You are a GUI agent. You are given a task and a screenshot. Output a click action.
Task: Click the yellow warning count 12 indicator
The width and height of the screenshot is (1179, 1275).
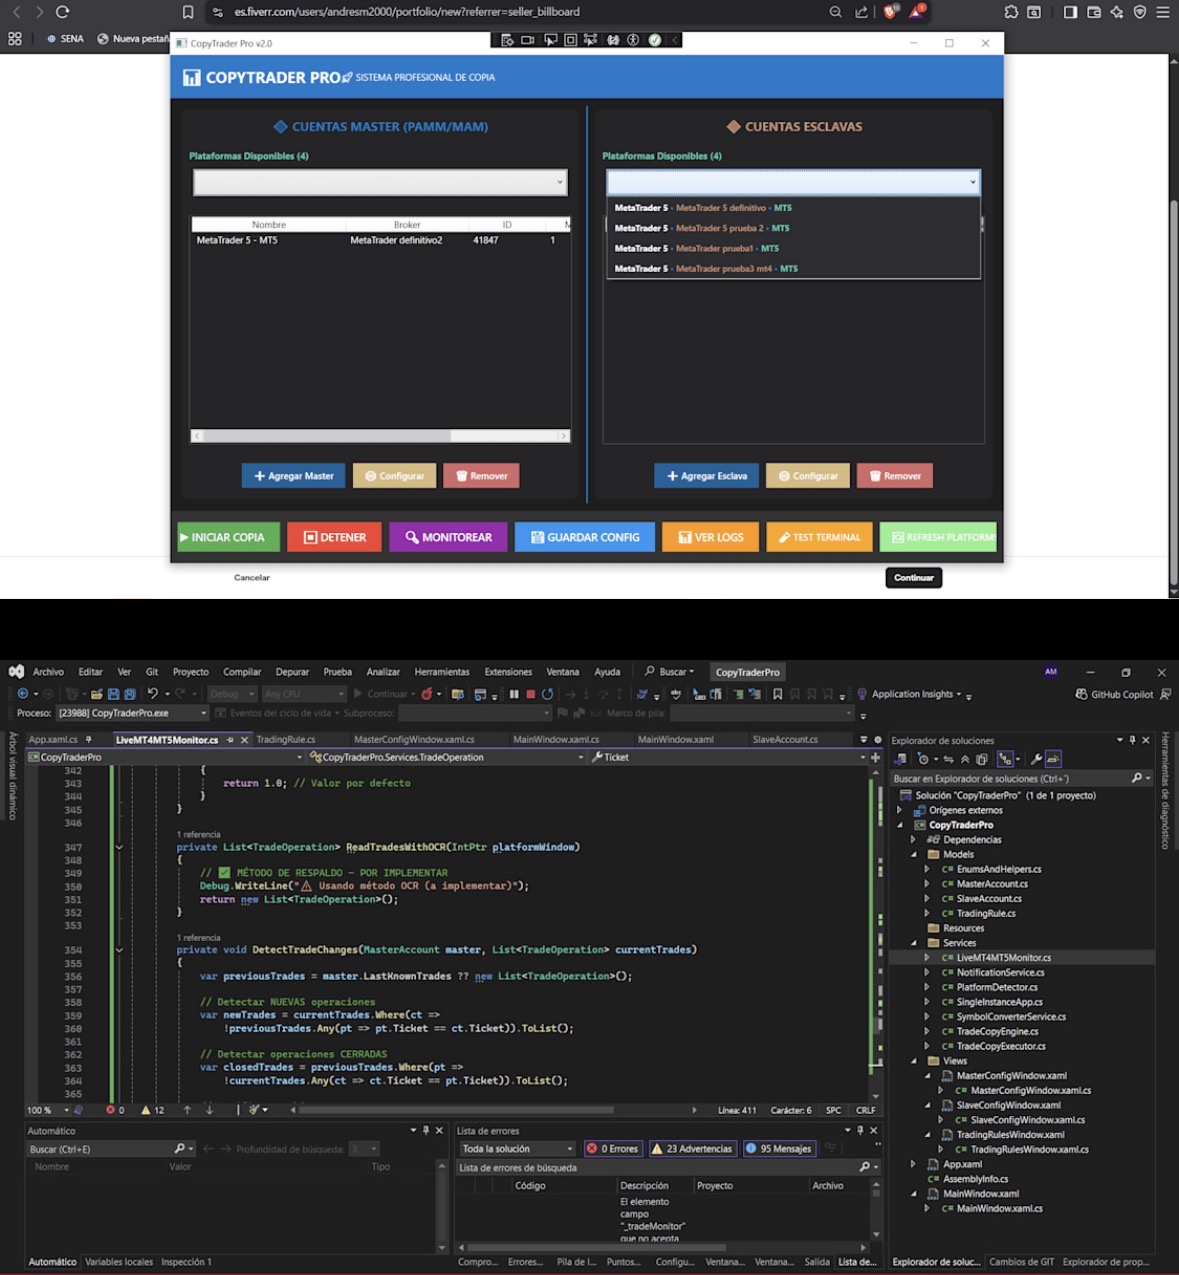(x=152, y=1110)
